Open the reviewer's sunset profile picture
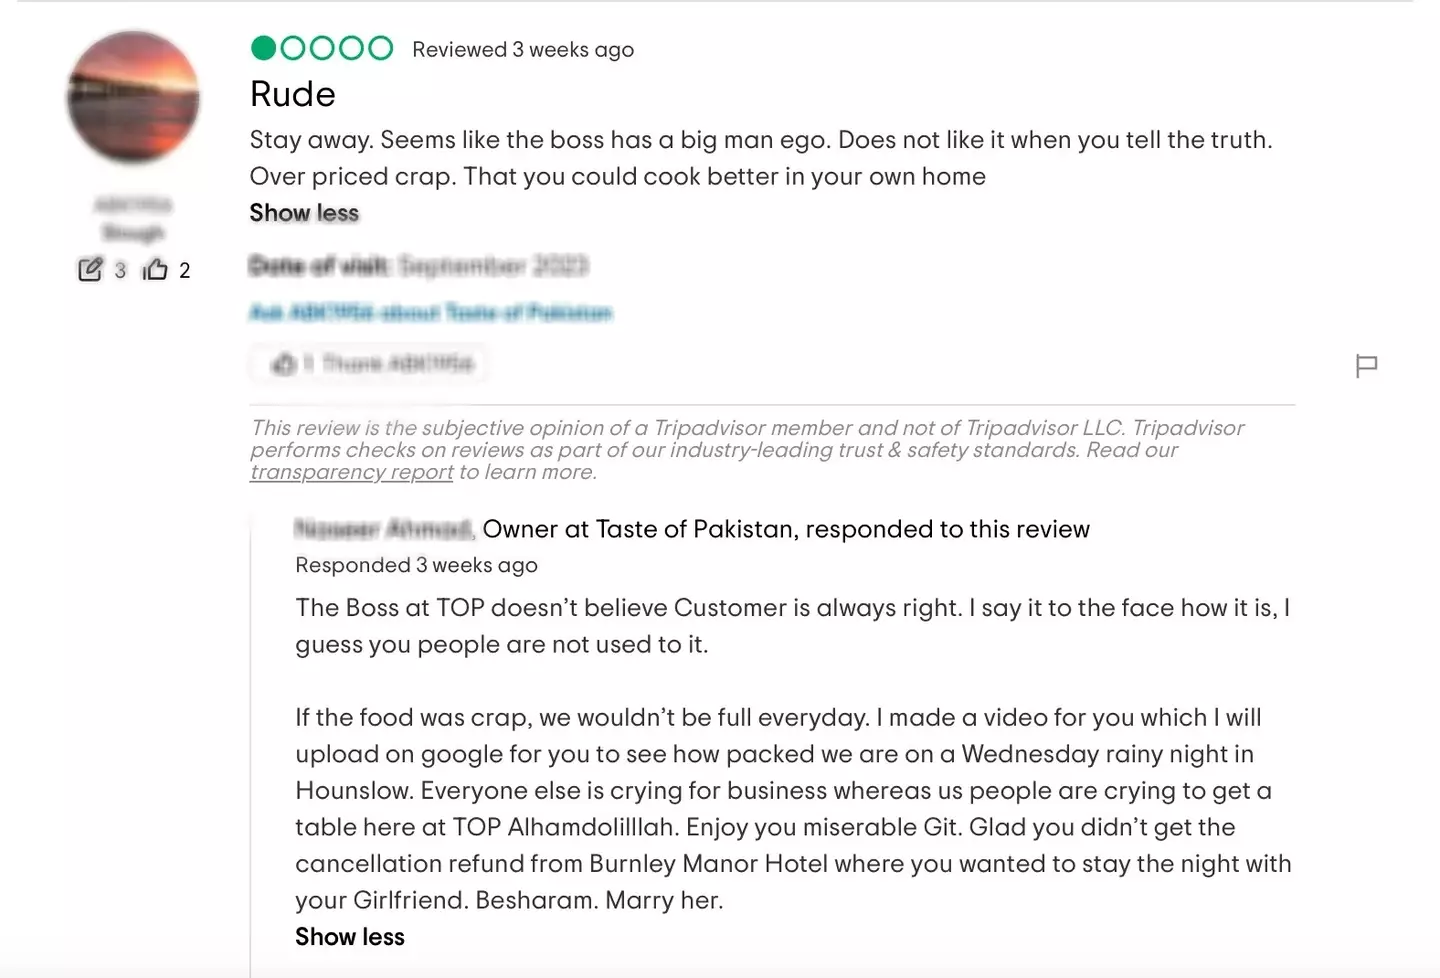This screenshot has height=978, width=1440. pos(133,97)
